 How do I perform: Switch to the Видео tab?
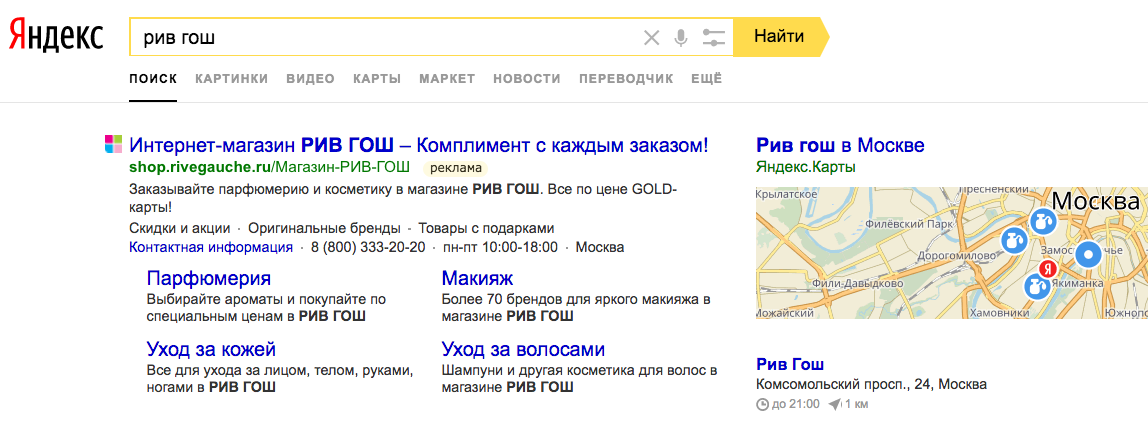point(310,79)
